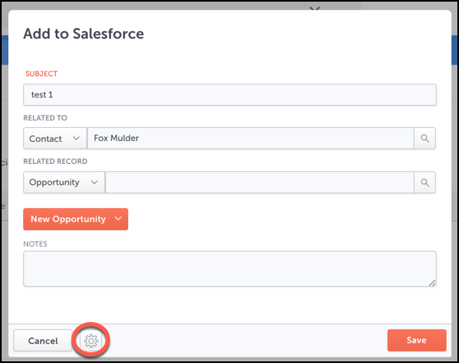
Task: Click the Related To label
Action: 45,118
